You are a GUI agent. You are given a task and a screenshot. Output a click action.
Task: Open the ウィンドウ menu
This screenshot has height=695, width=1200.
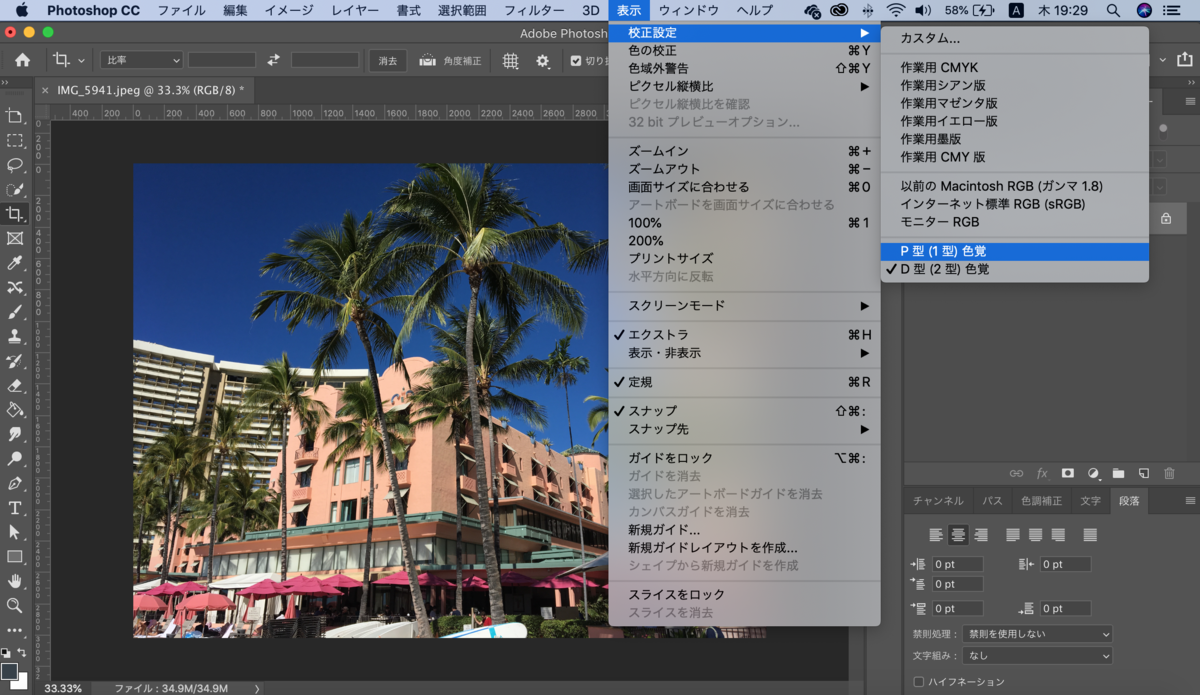pyautogui.click(x=688, y=12)
